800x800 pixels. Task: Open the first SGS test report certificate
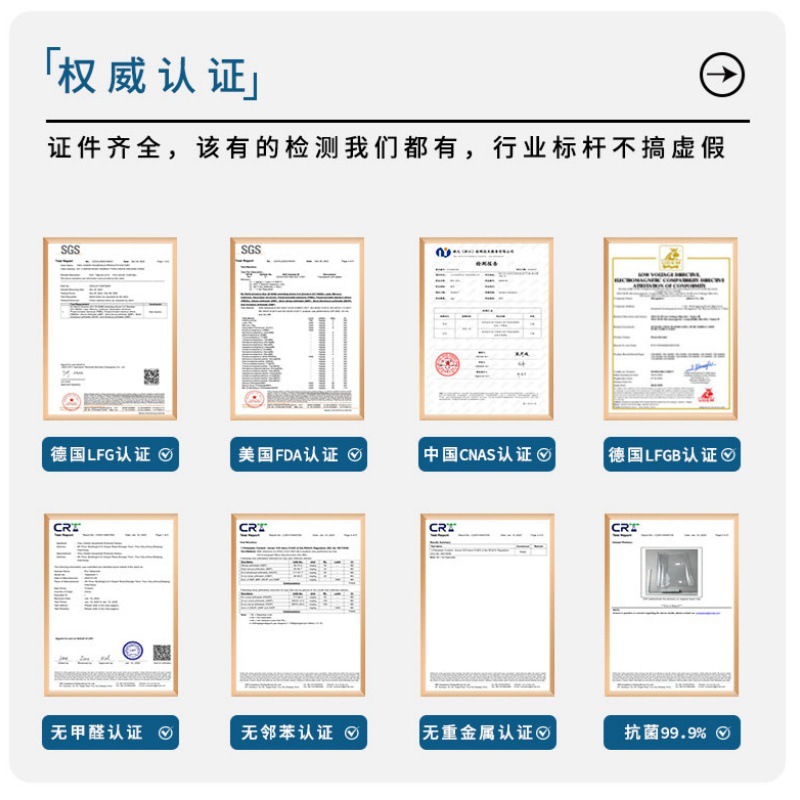pos(110,329)
